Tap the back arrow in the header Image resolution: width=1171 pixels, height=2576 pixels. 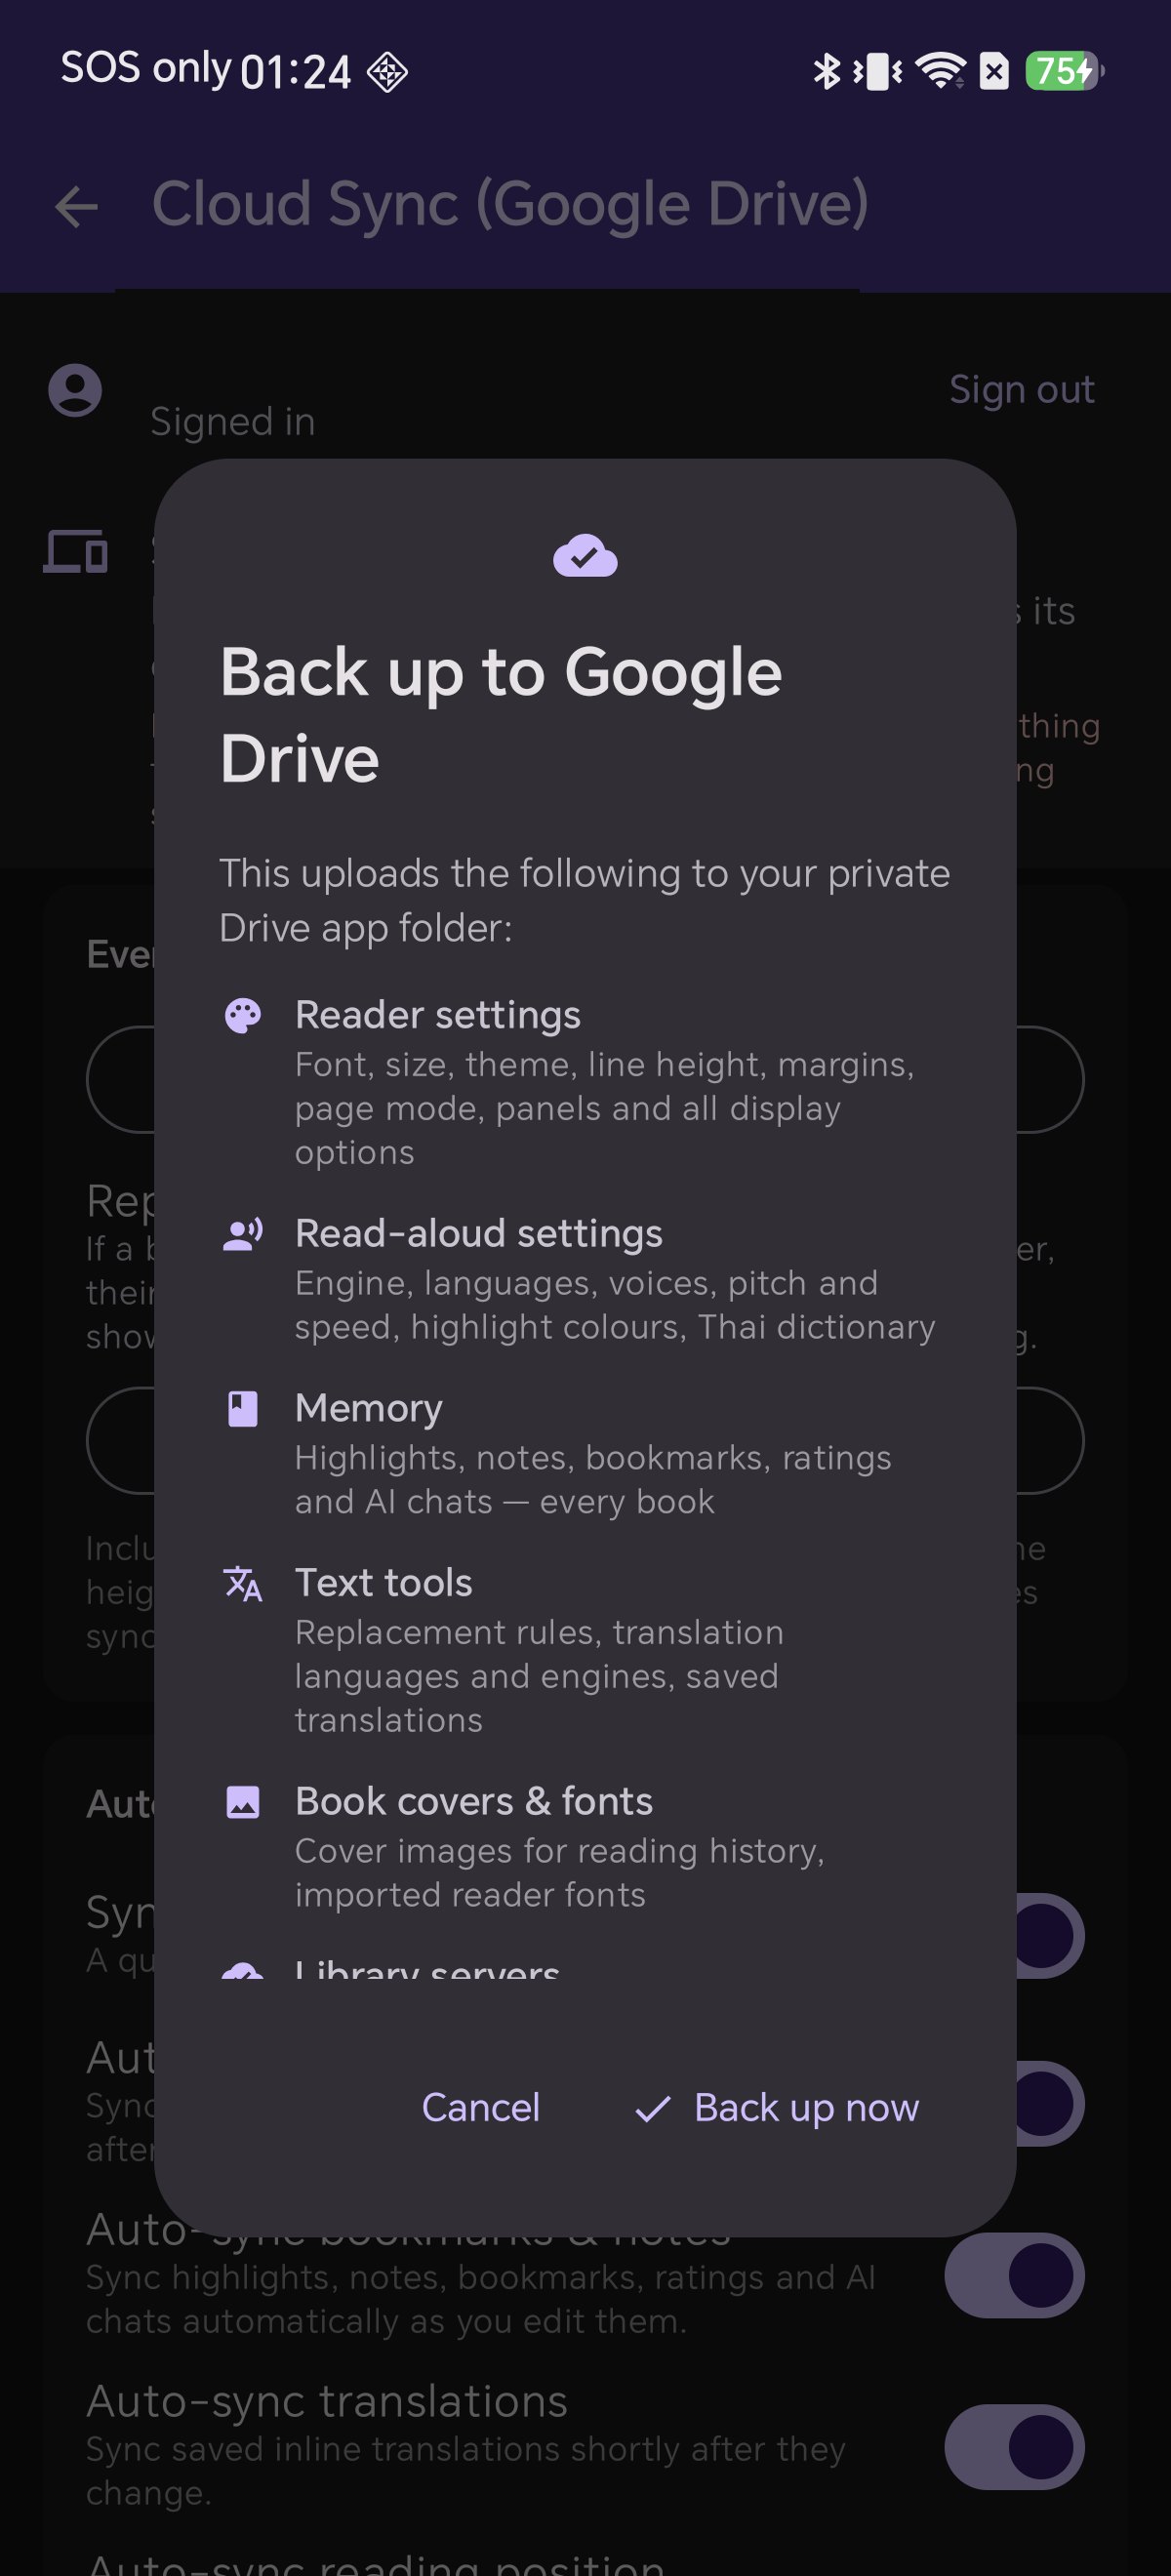pyautogui.click(x=76, y=207)
